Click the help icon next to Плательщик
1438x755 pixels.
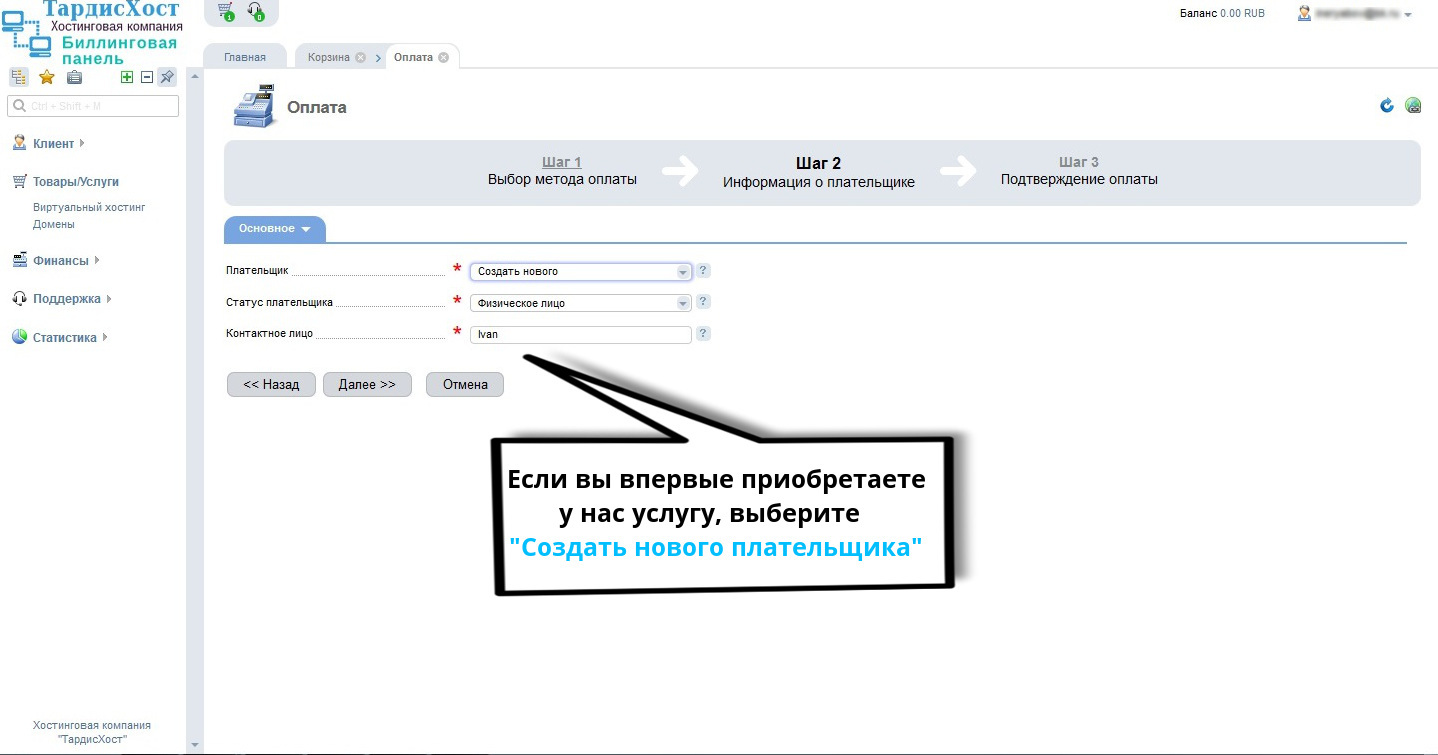click(703, 270)
